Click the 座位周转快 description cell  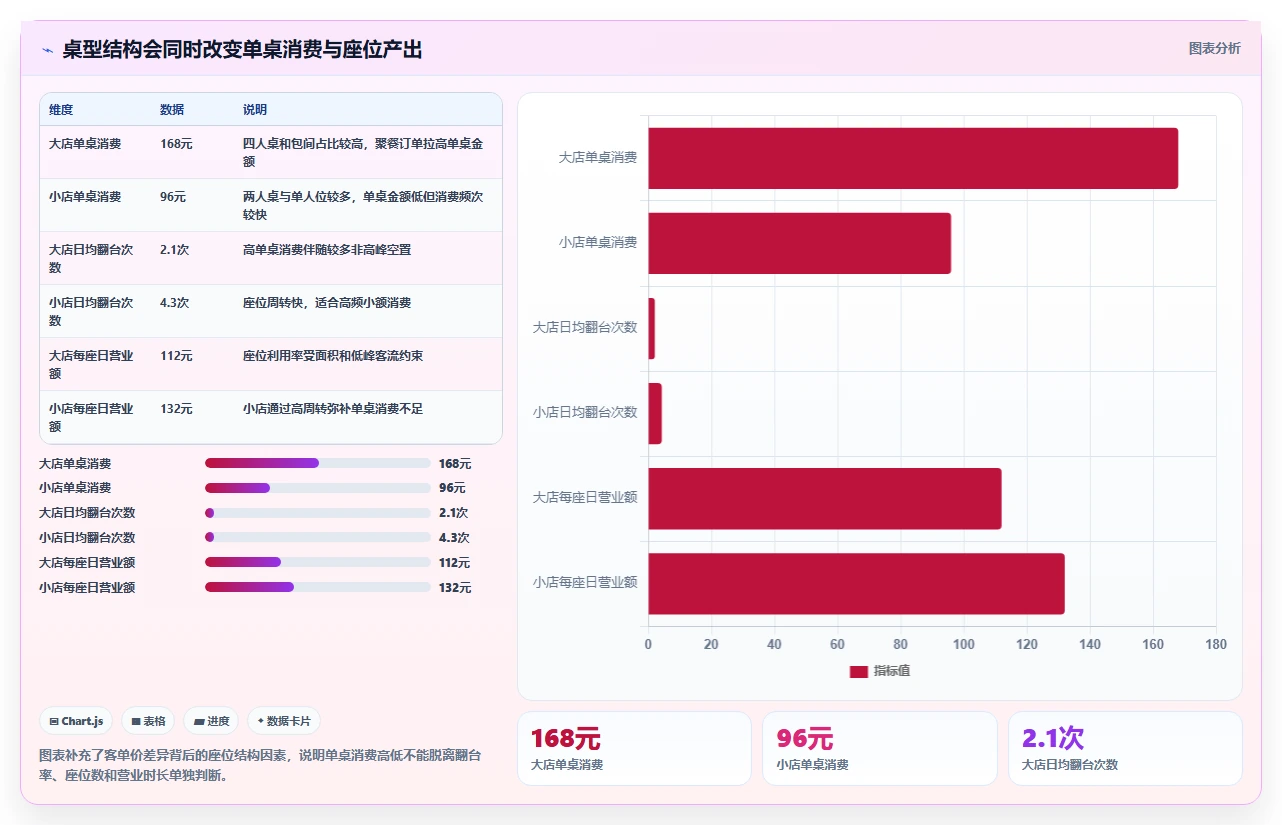tap(327, 302)
